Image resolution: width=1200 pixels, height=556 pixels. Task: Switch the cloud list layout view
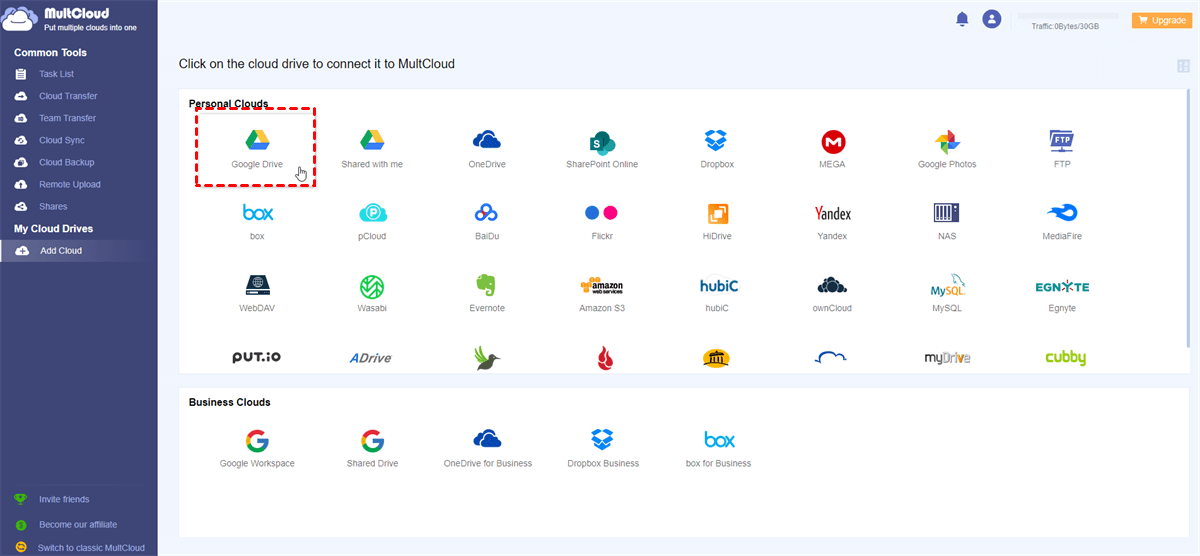point(1184,66)
